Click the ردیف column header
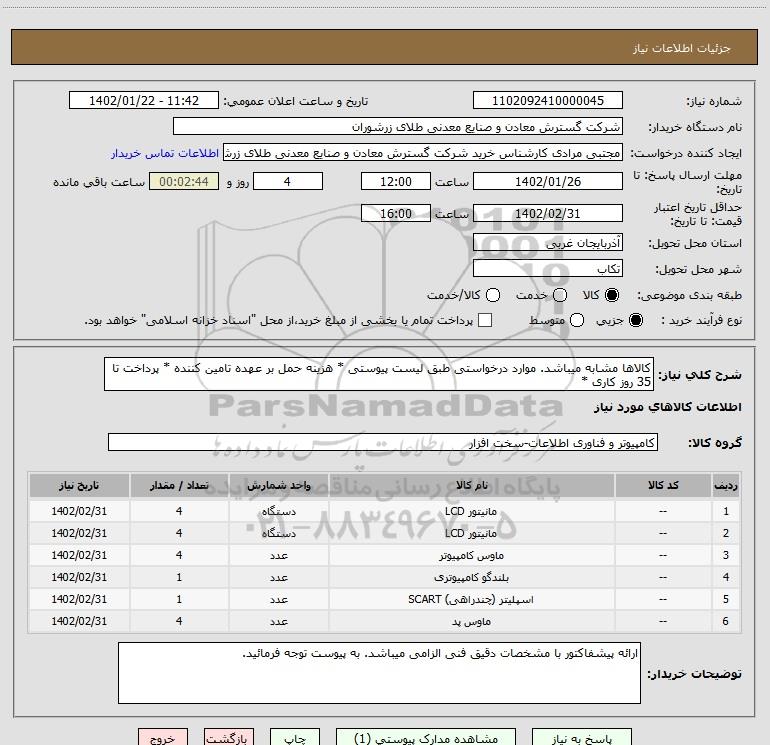 coord(726,486)
